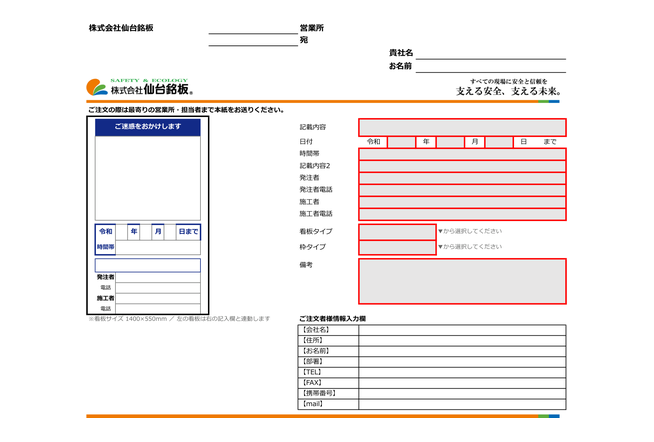Click the 【住所】 entry cell
Viewport: 654px width, 442px height.
tap(462, 341)
